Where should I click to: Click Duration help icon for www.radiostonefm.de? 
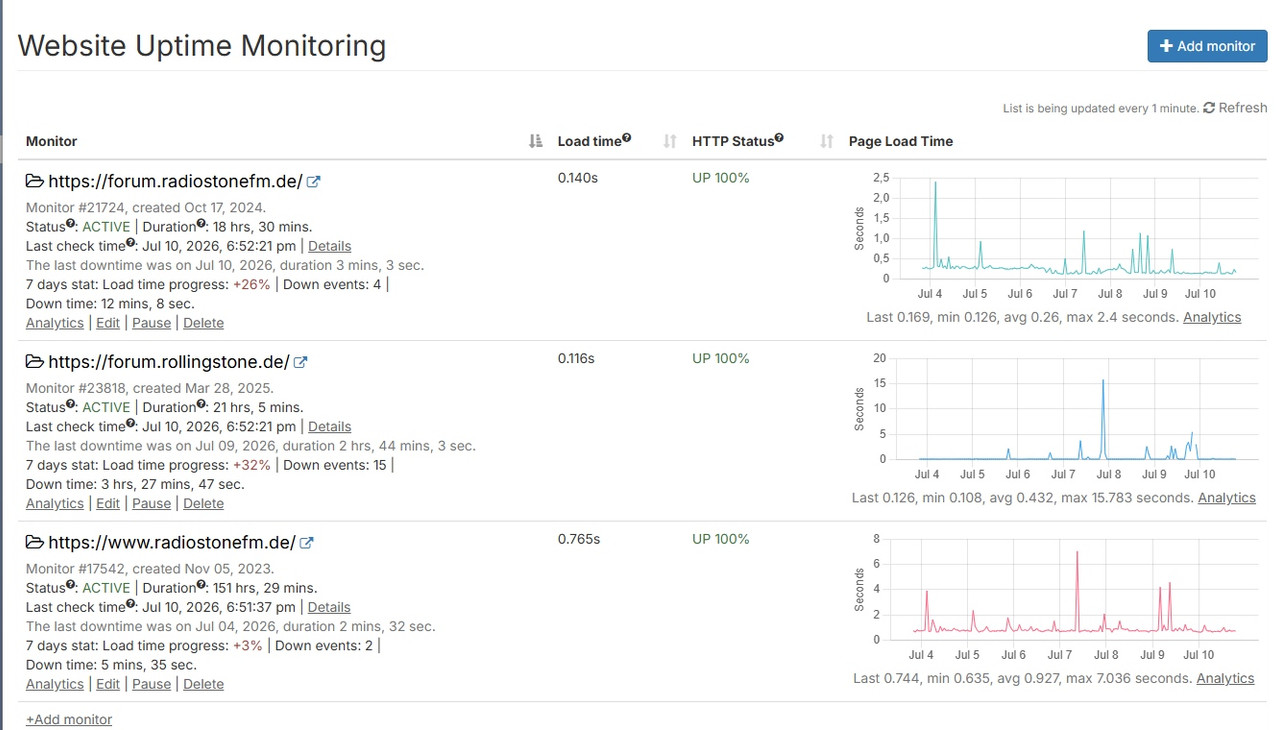pyautogui.click(x=200, y=585)
